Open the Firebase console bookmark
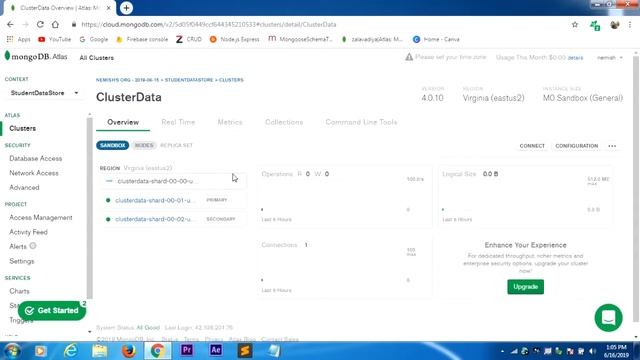The image size is (640, 360). [142, 39]
